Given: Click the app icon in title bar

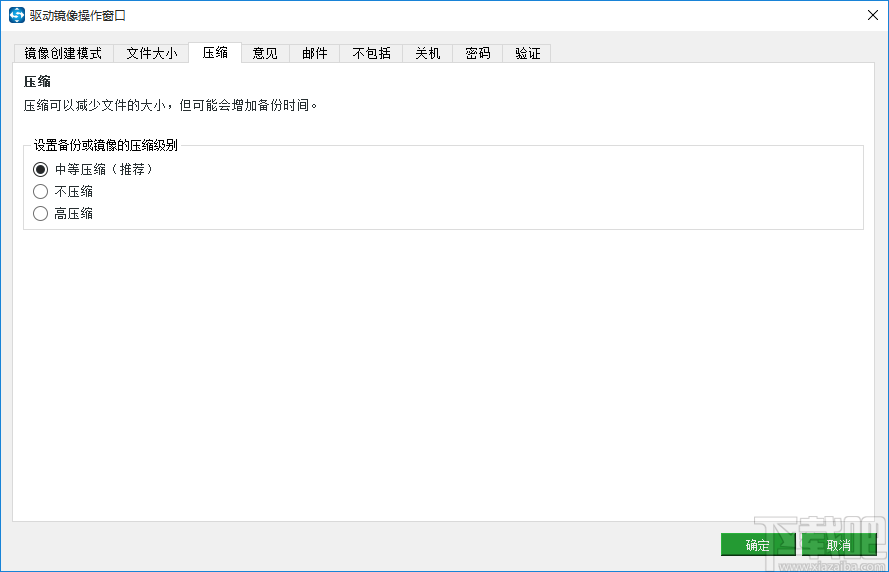Looking at the screenshot, I should click(x=17, y=15).
